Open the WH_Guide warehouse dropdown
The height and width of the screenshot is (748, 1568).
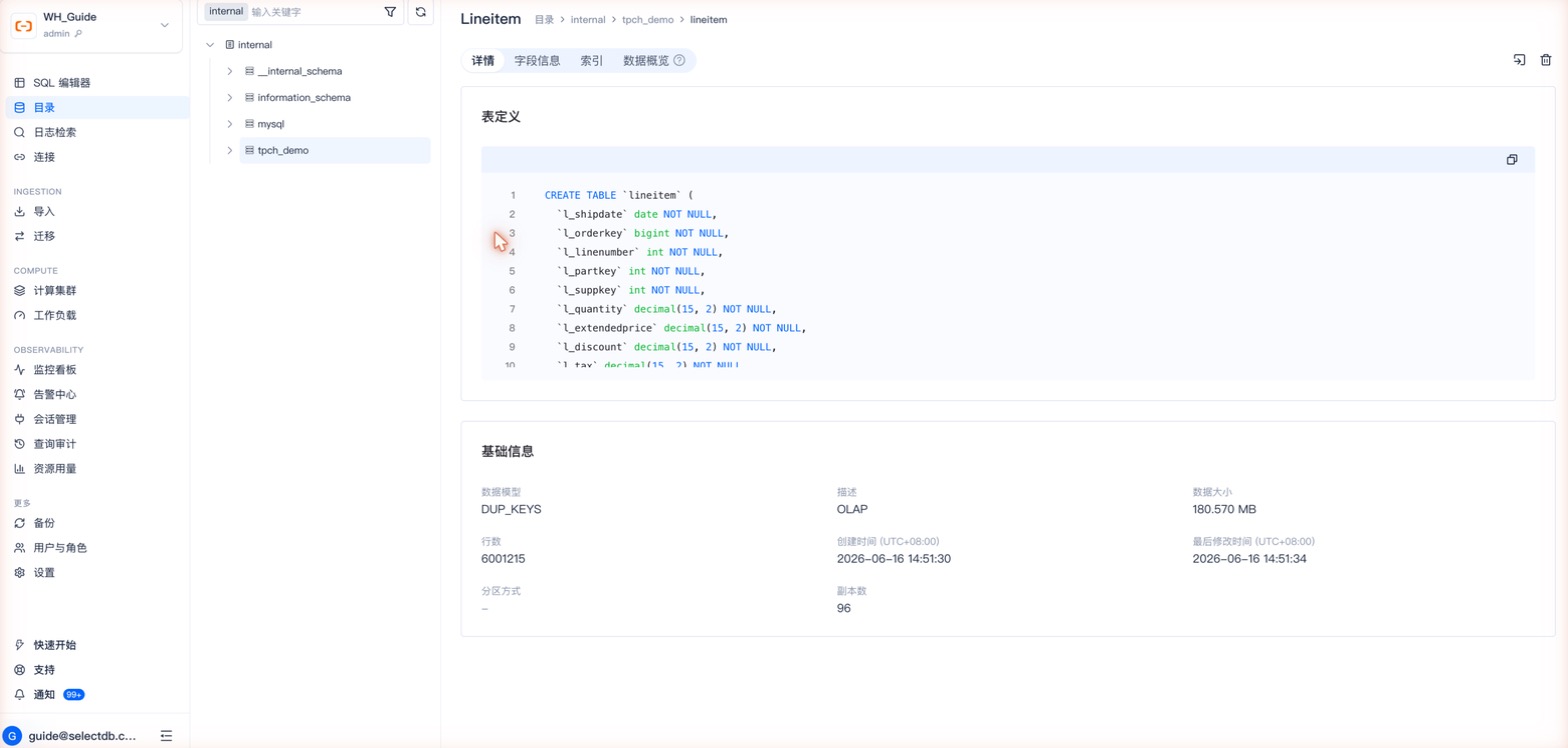[165, 25]
